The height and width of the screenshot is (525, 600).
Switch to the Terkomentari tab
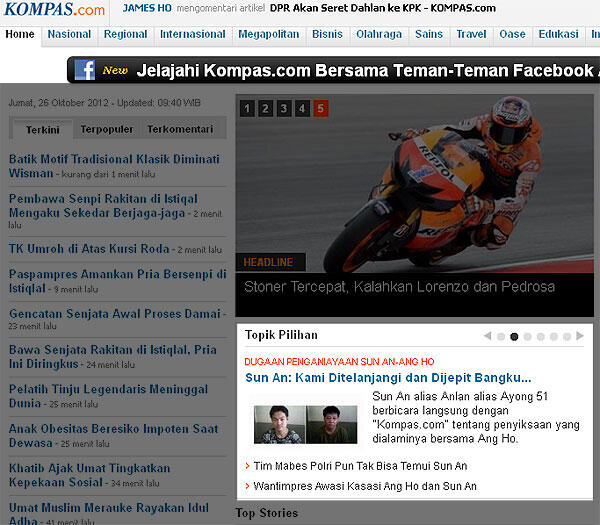pyautogui.click(x=180, y=129)
